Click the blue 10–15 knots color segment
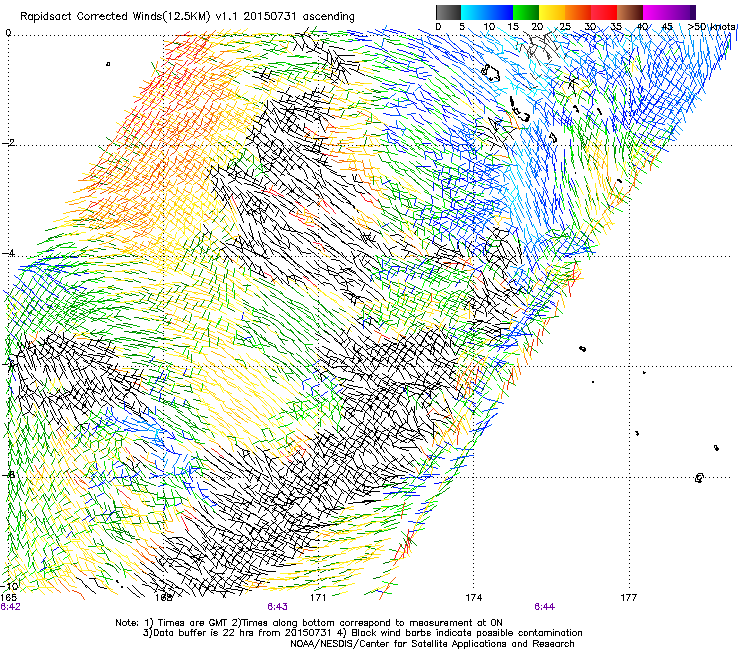This screenshot has height=650, width=740. pyautogui.click(x=500, y=12)
